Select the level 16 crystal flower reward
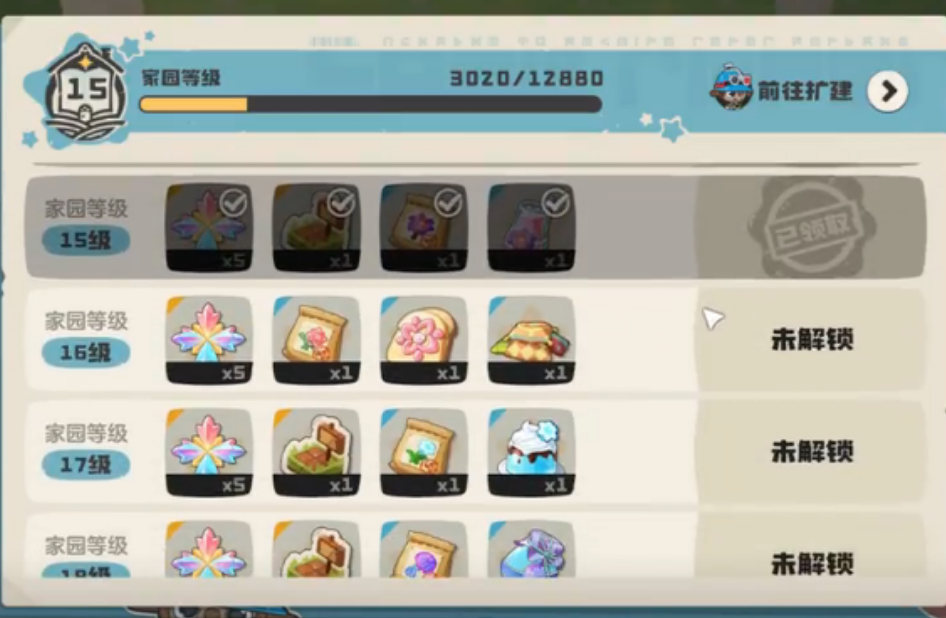This screenshot has height=618, width=946. (209, 340)
